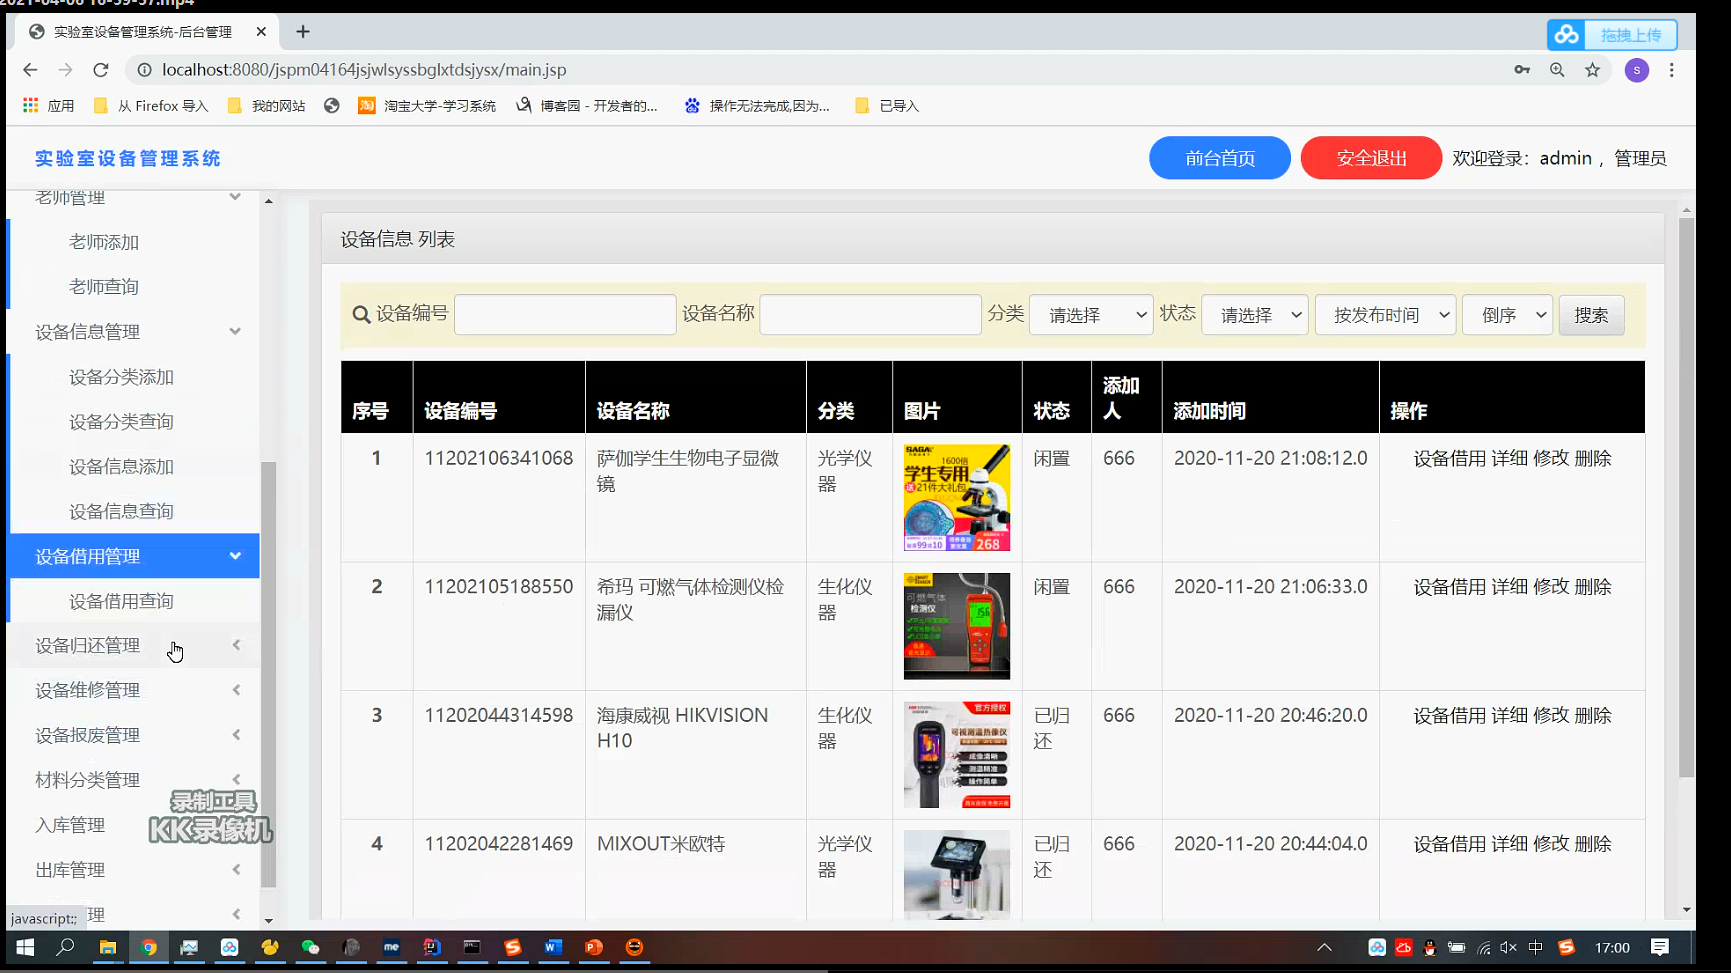Click the HIKVISION thermal camera thumbnail

(957, 755)
